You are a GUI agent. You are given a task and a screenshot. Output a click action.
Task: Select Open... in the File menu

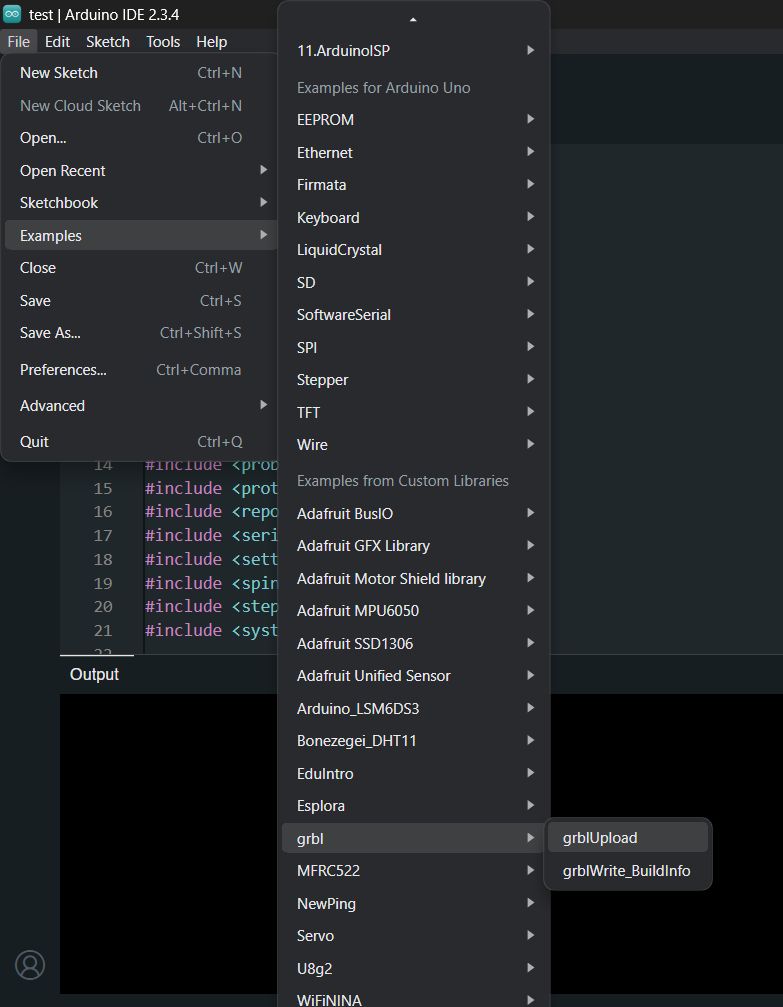(141, 137)
